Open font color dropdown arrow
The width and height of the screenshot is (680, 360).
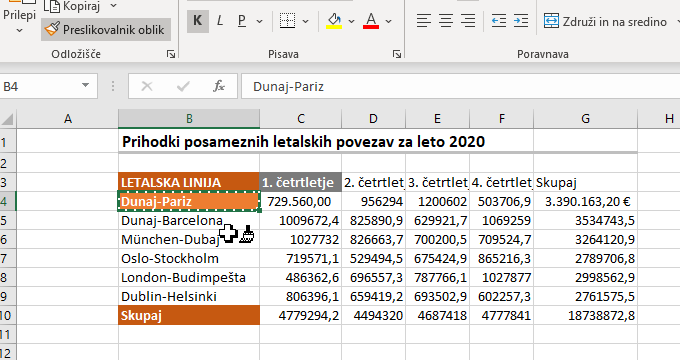[389, 21]
